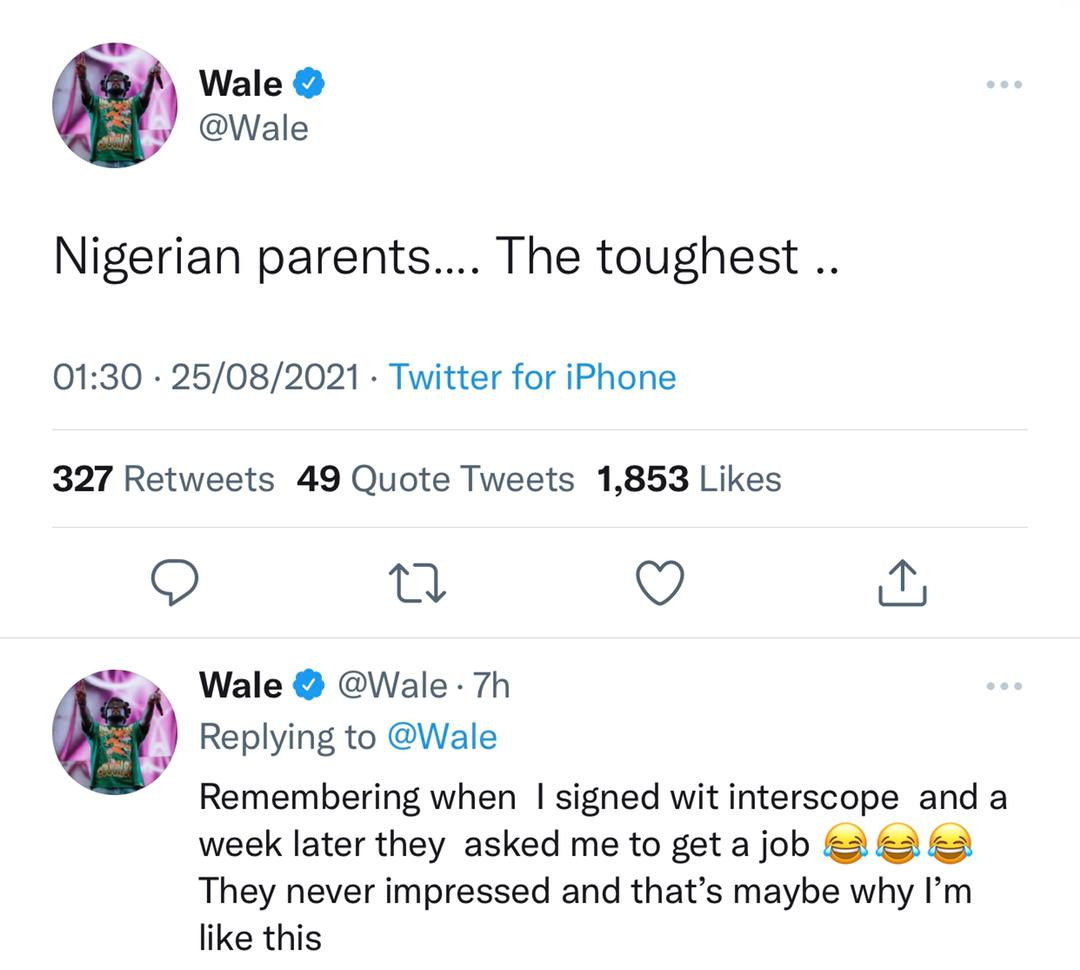Open the share upload icon

(x=902, y=583)
